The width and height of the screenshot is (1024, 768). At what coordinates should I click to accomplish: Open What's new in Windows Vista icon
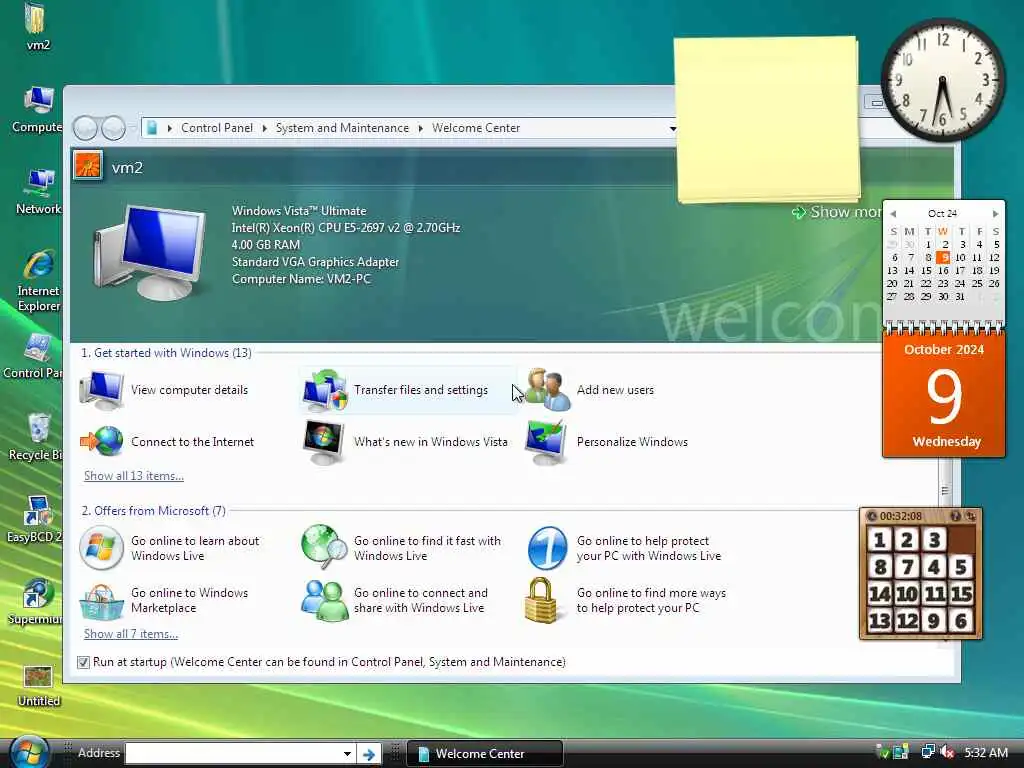(x=324, y=442)
